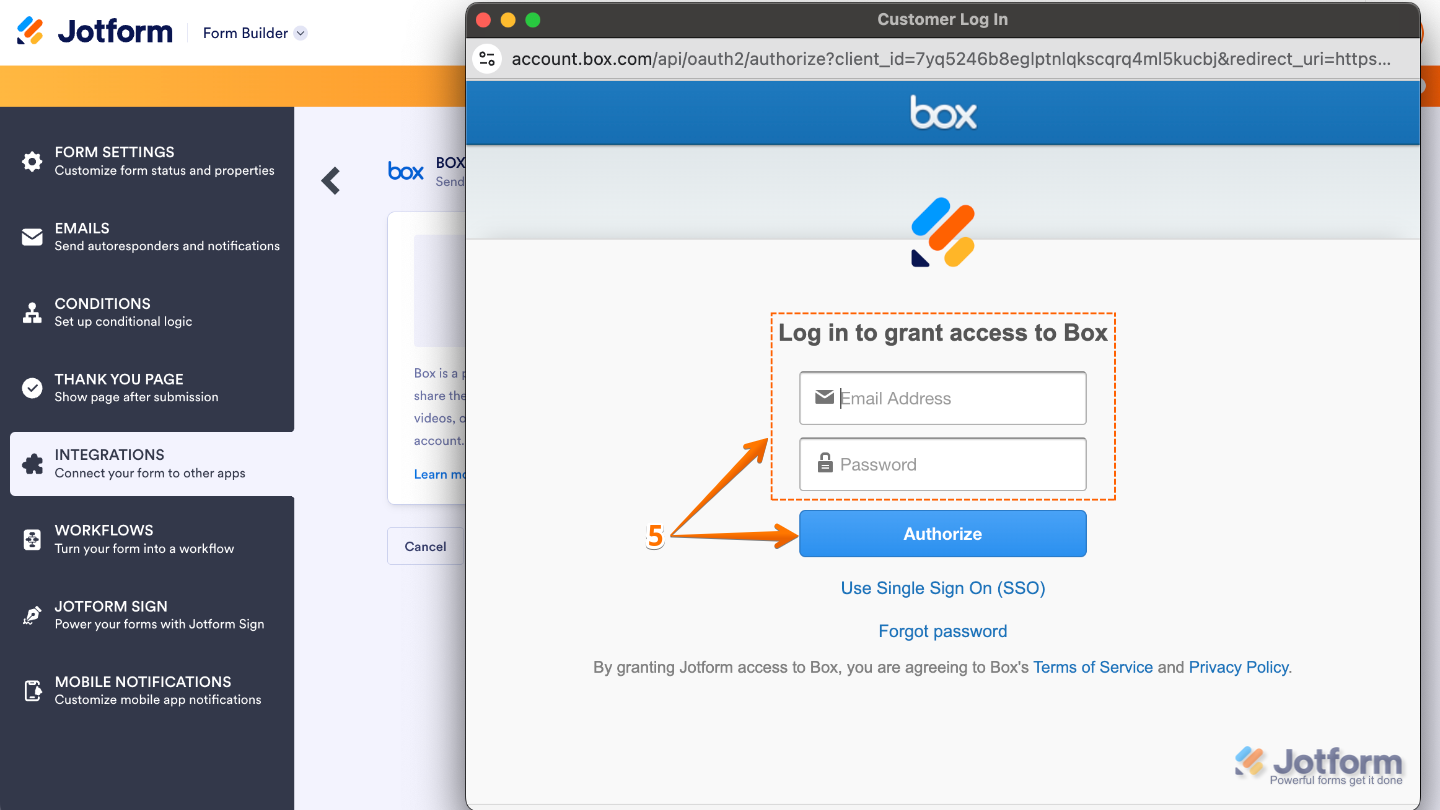Click the Mobile Notifications phone icon
This screenshot has width=1440, height=810.
click(32, 691)
